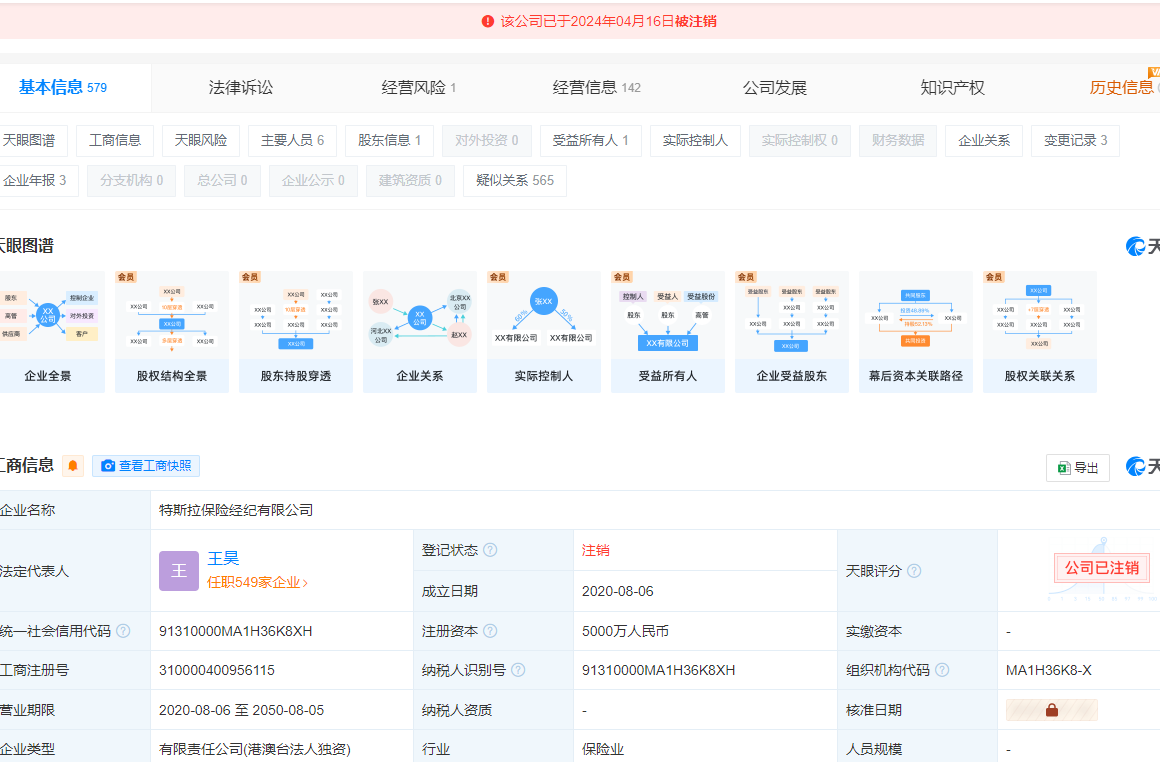This screenshot has width=1160, height=762.
Task: Click the 疑似关系 565 navigation item
Action: click(514, 181)
